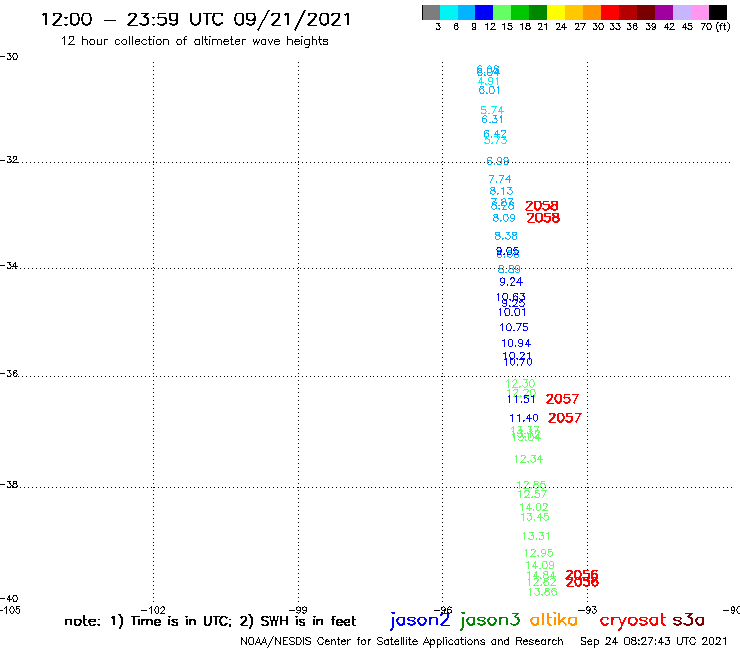Click the cryosat satellite legend label
Viewport: 740px width, 650px height.
coord(633,621)
